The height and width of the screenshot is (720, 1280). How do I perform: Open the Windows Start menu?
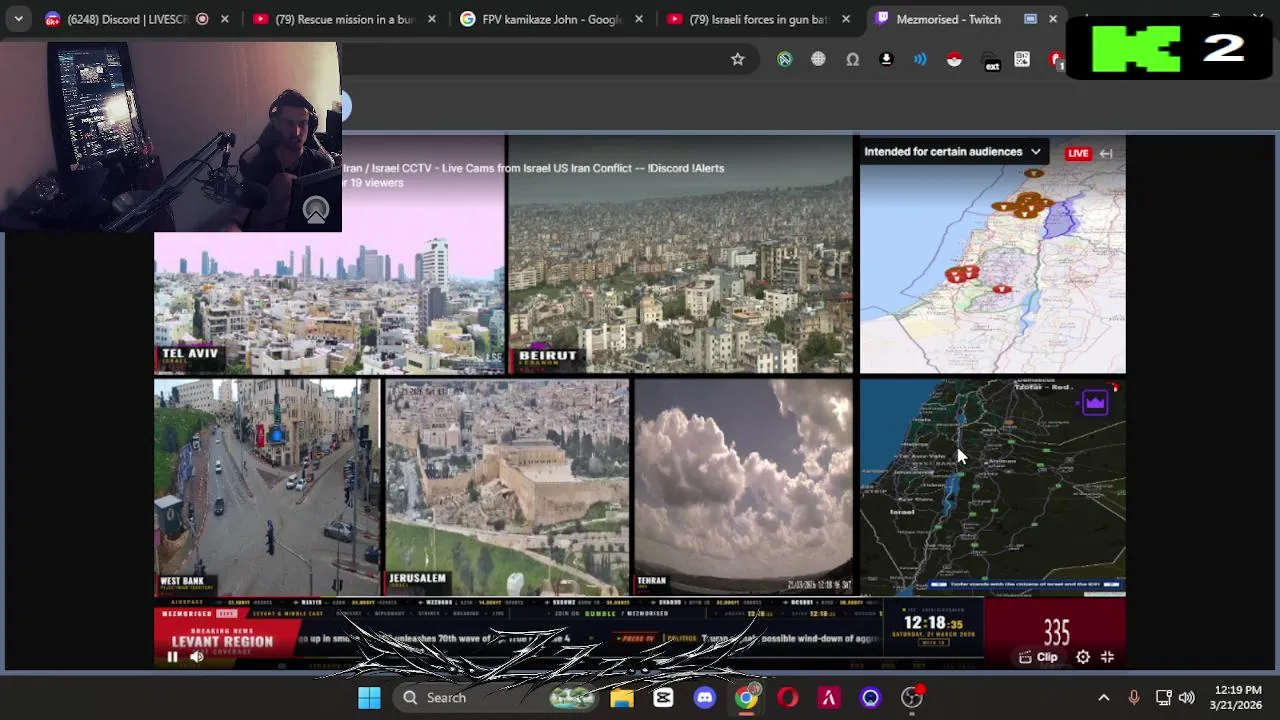369,697
